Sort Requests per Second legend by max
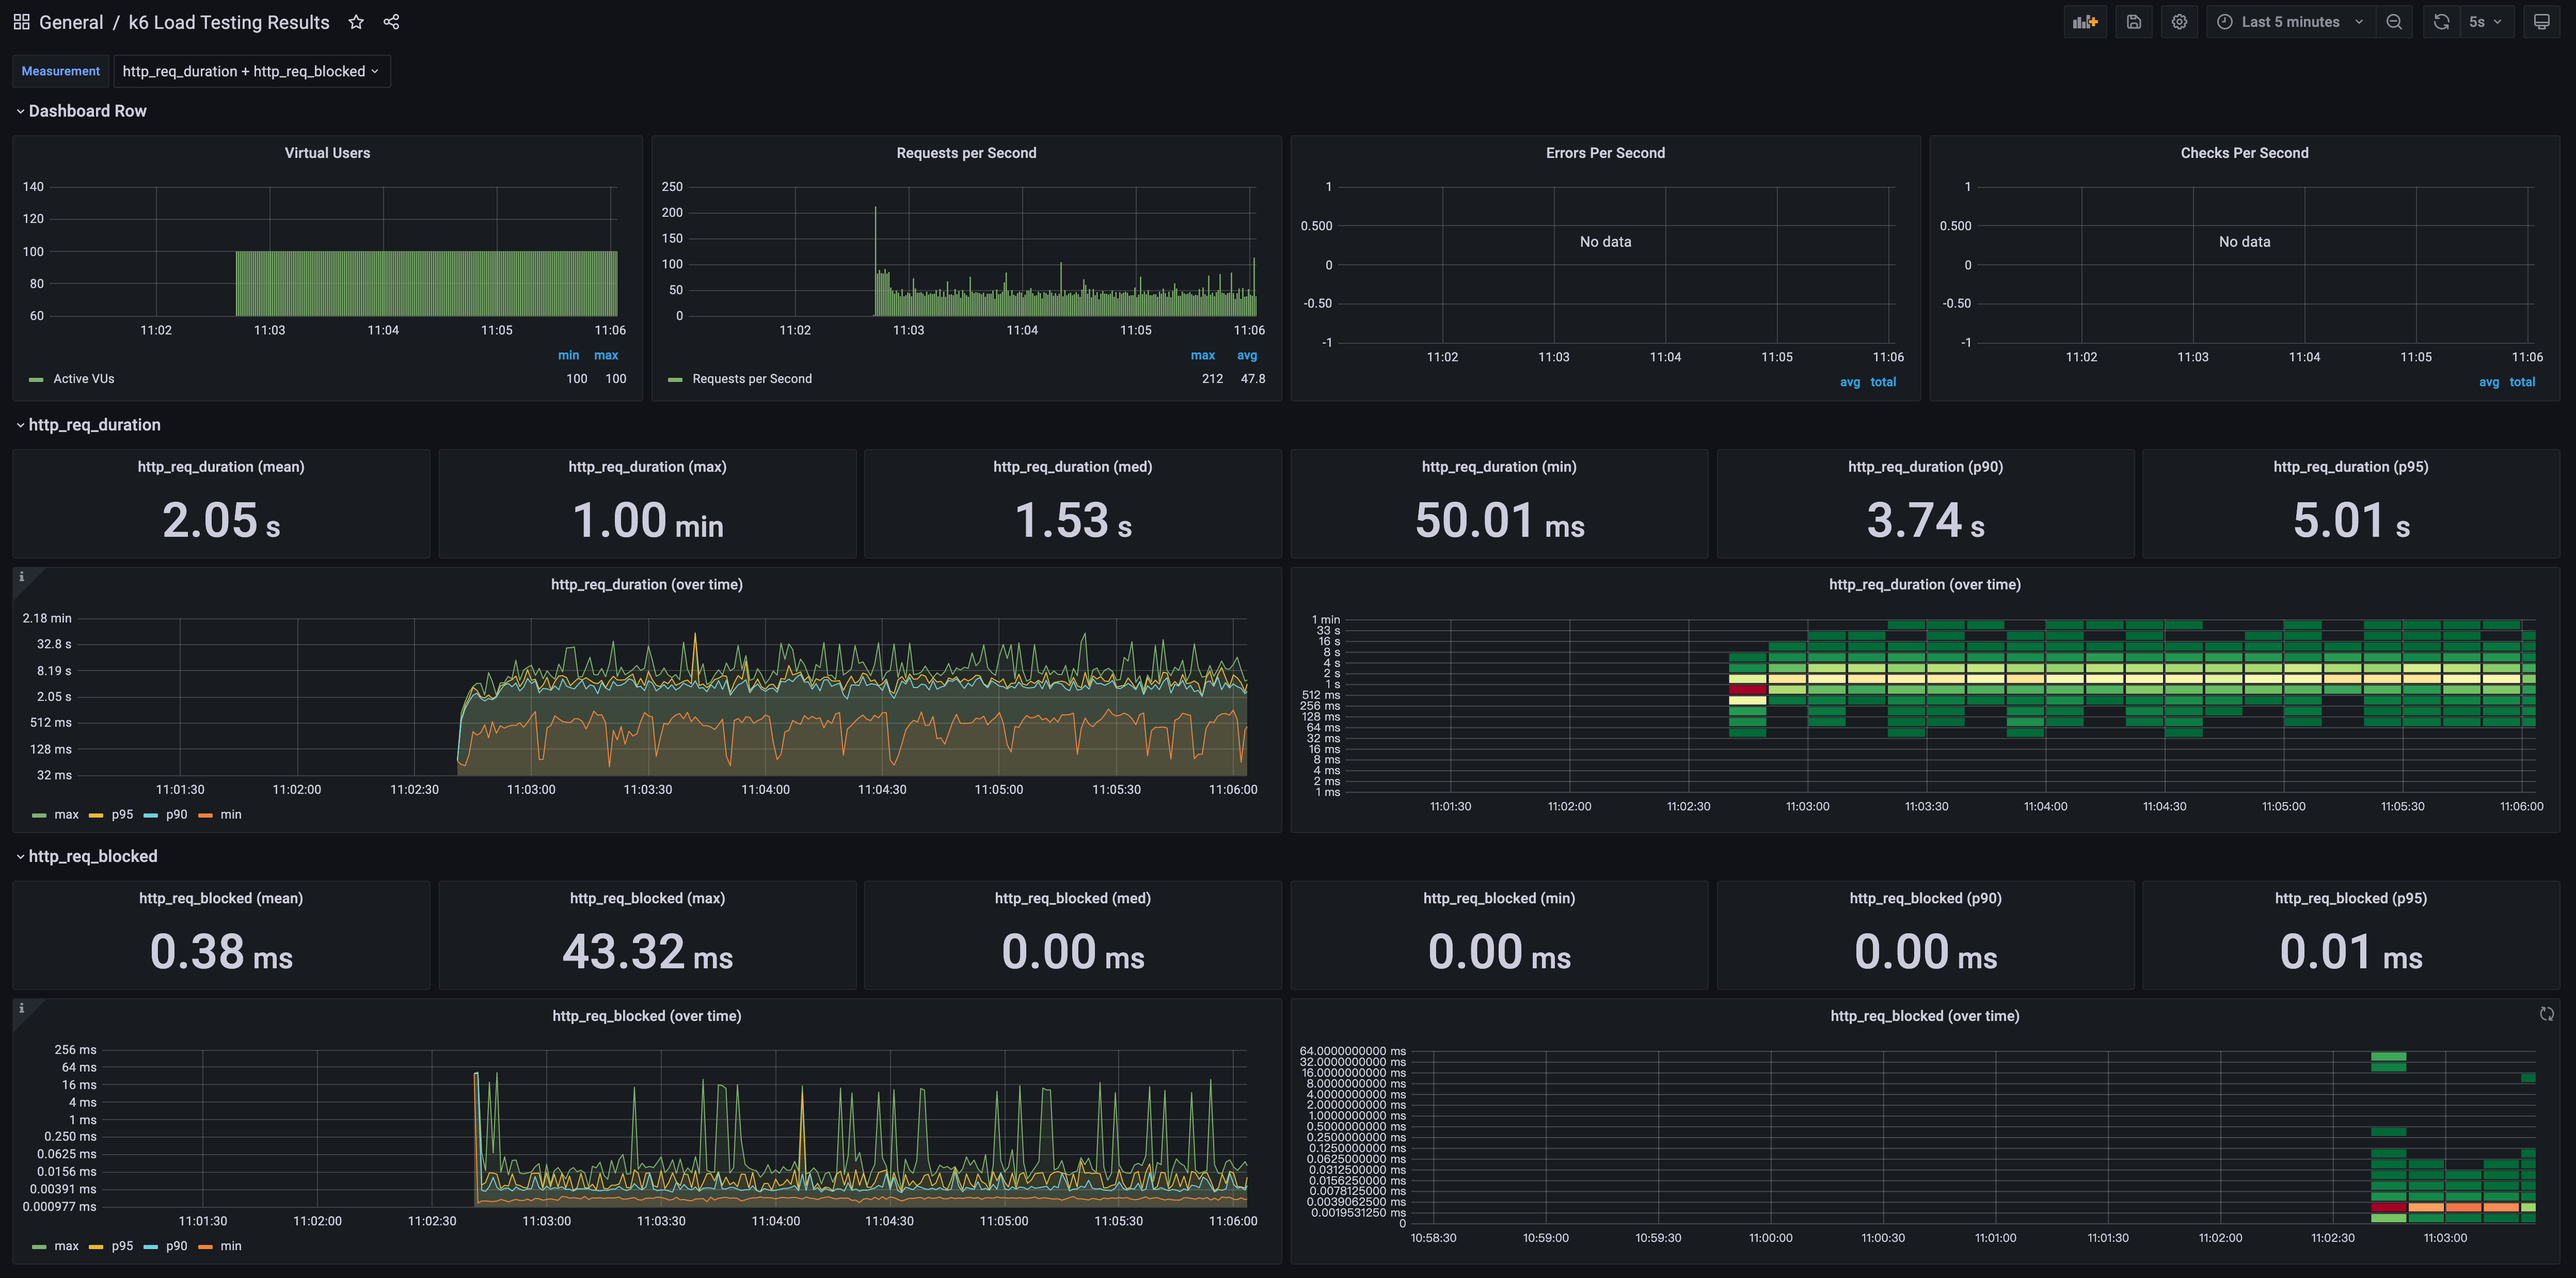This screenshot has width=2576, height=1278. coord(1203,355)
